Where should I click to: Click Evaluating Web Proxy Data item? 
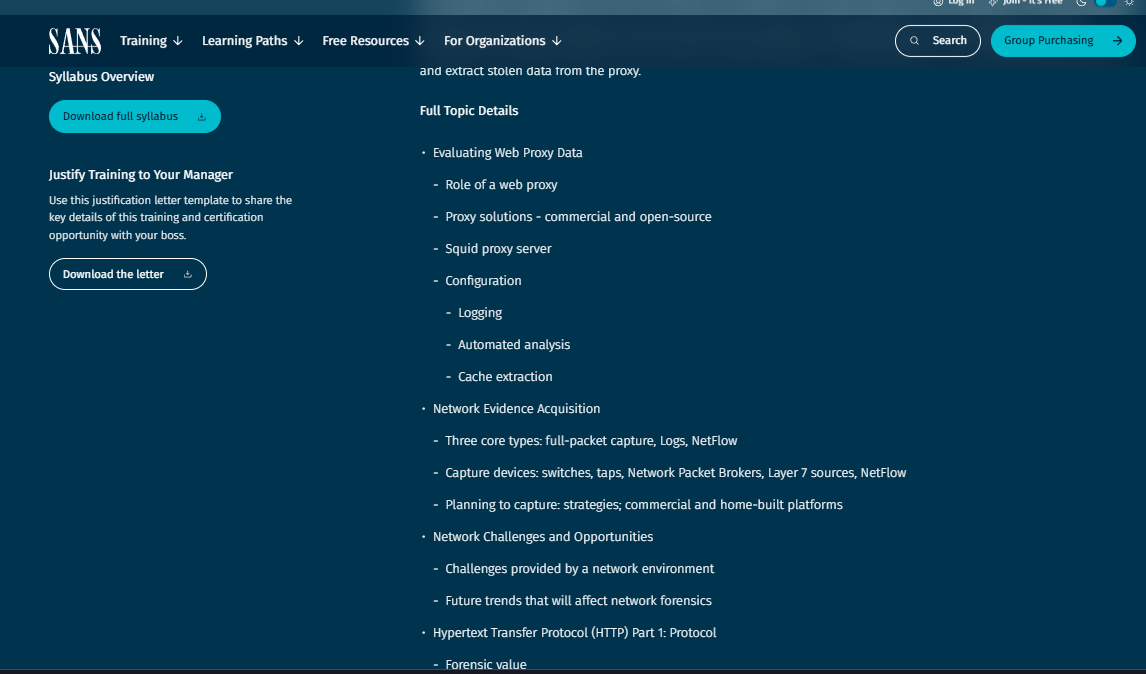507,153
